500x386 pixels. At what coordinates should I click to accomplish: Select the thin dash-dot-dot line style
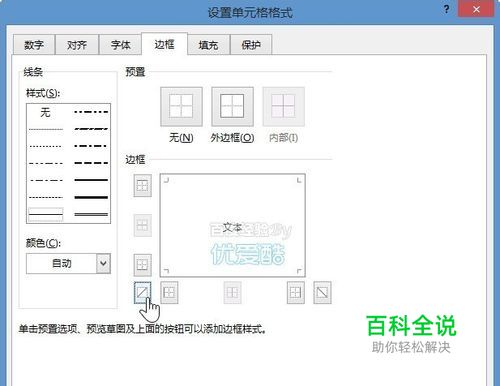tap(46, 163)
